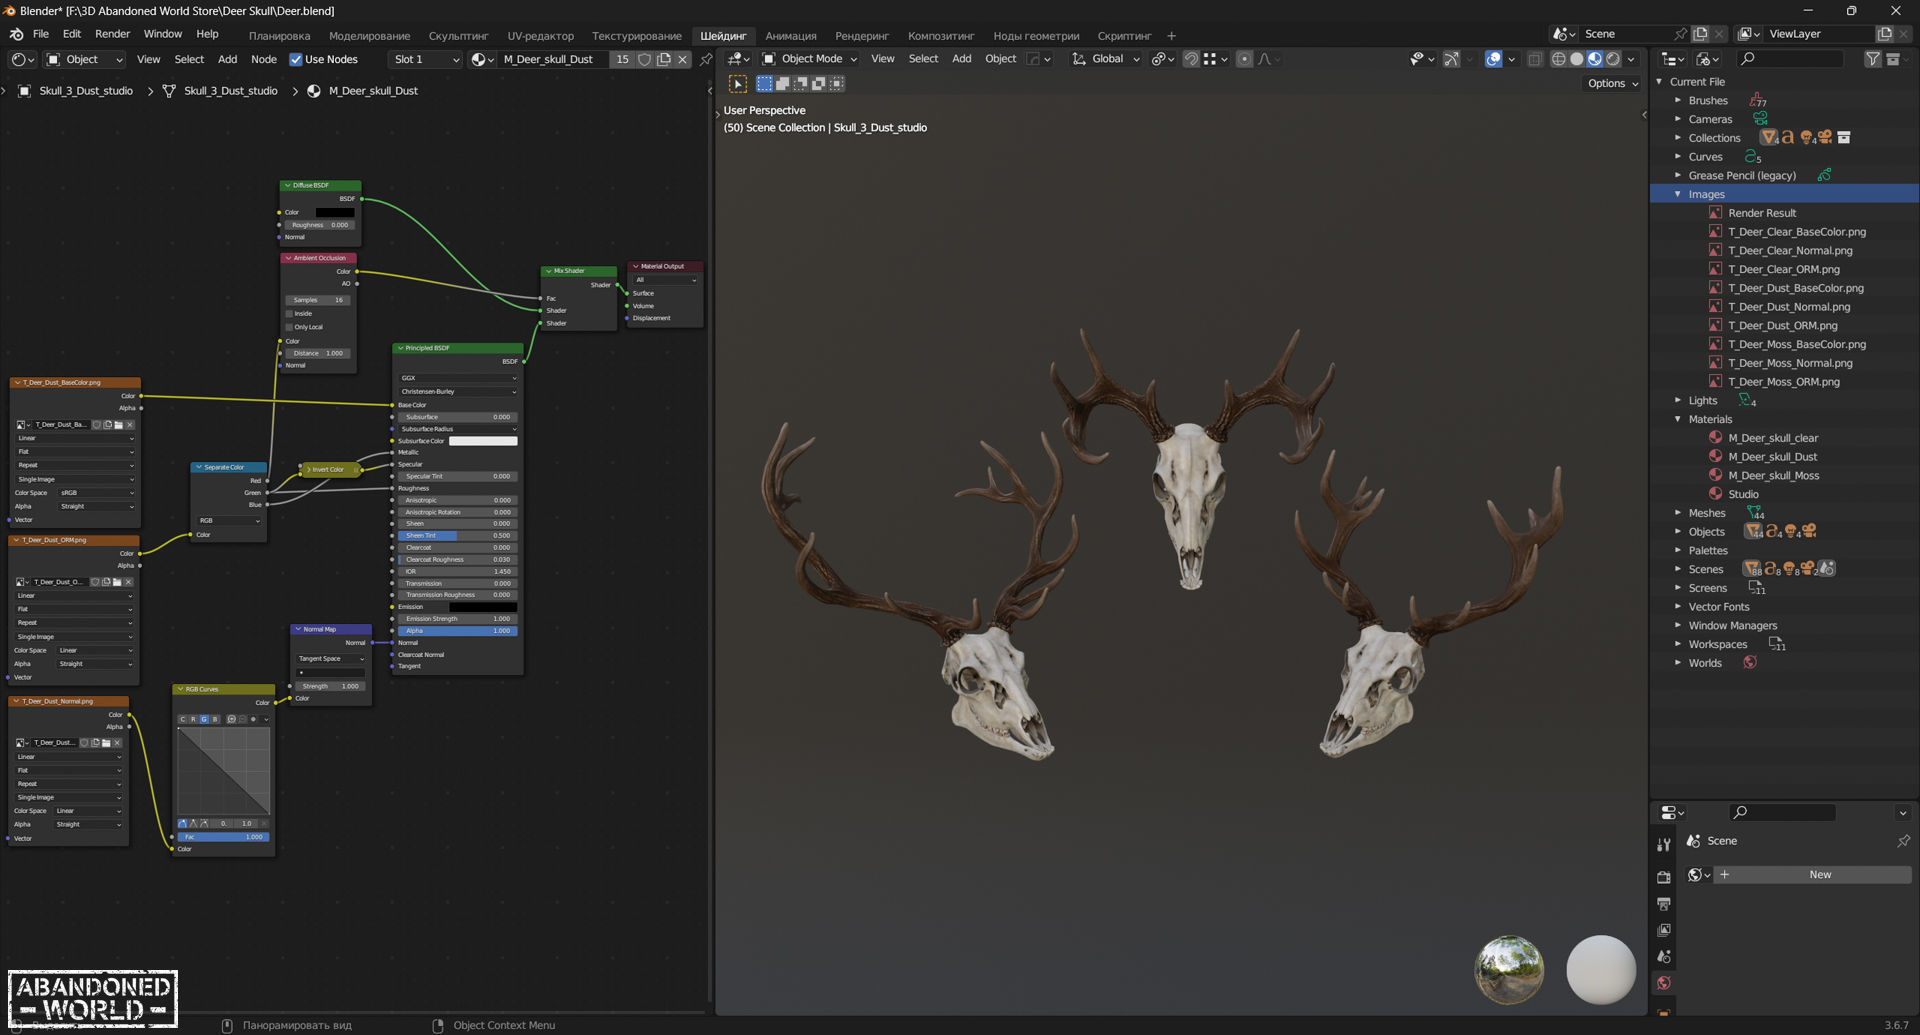Toggle X-ray display in viewport
This screenshot has height=1035, width=1920.
pyautogui.click(x=1535, y=59)
